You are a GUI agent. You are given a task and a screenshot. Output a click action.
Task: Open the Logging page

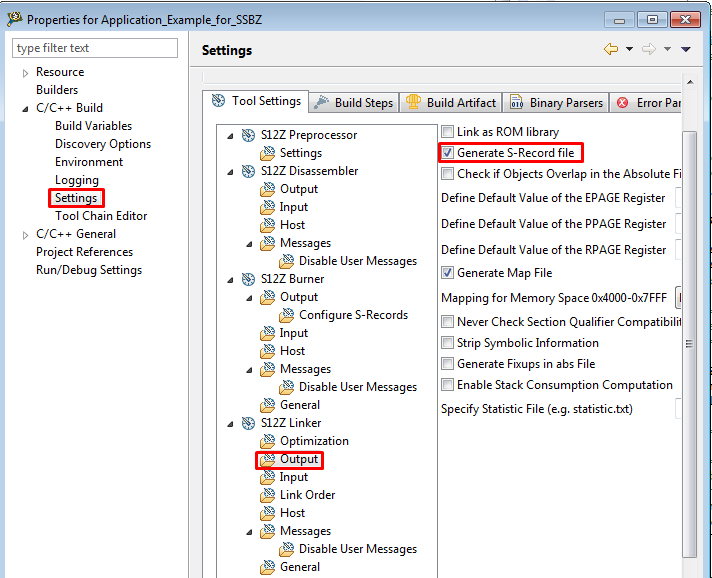click(77, 180)
